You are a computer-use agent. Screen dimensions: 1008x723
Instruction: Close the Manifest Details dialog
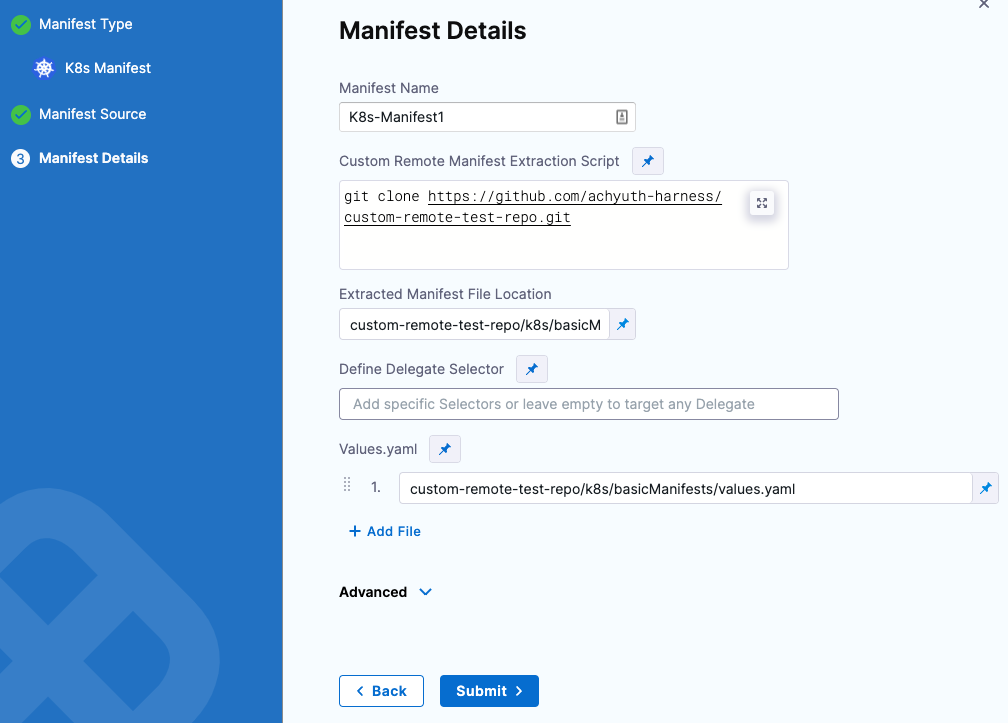point(982,4)
